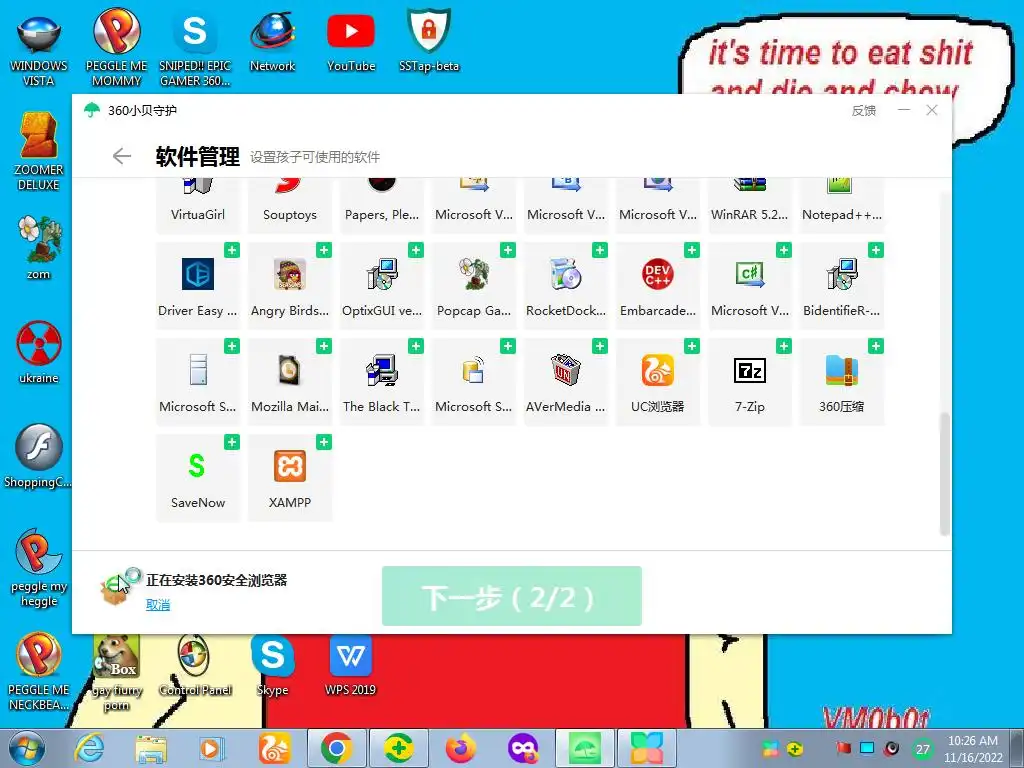This screenshot has width=1024, height=768.
Task: Select the Souptoys app tile
Action: tap(290, 205)
